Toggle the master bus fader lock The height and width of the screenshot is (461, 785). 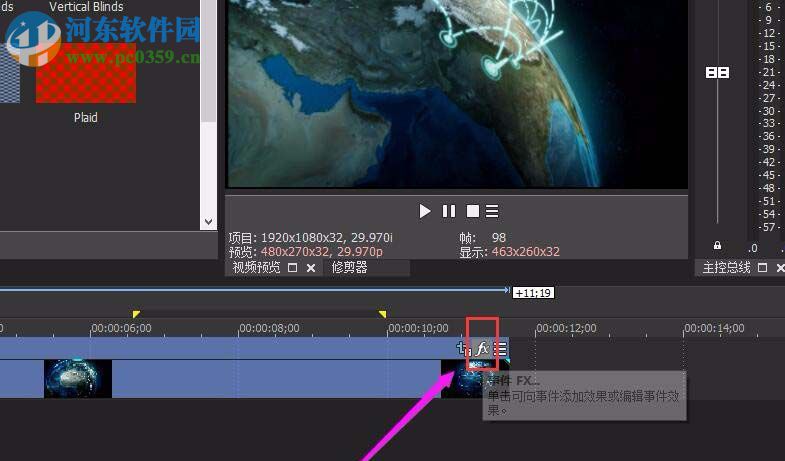[717, 245]
